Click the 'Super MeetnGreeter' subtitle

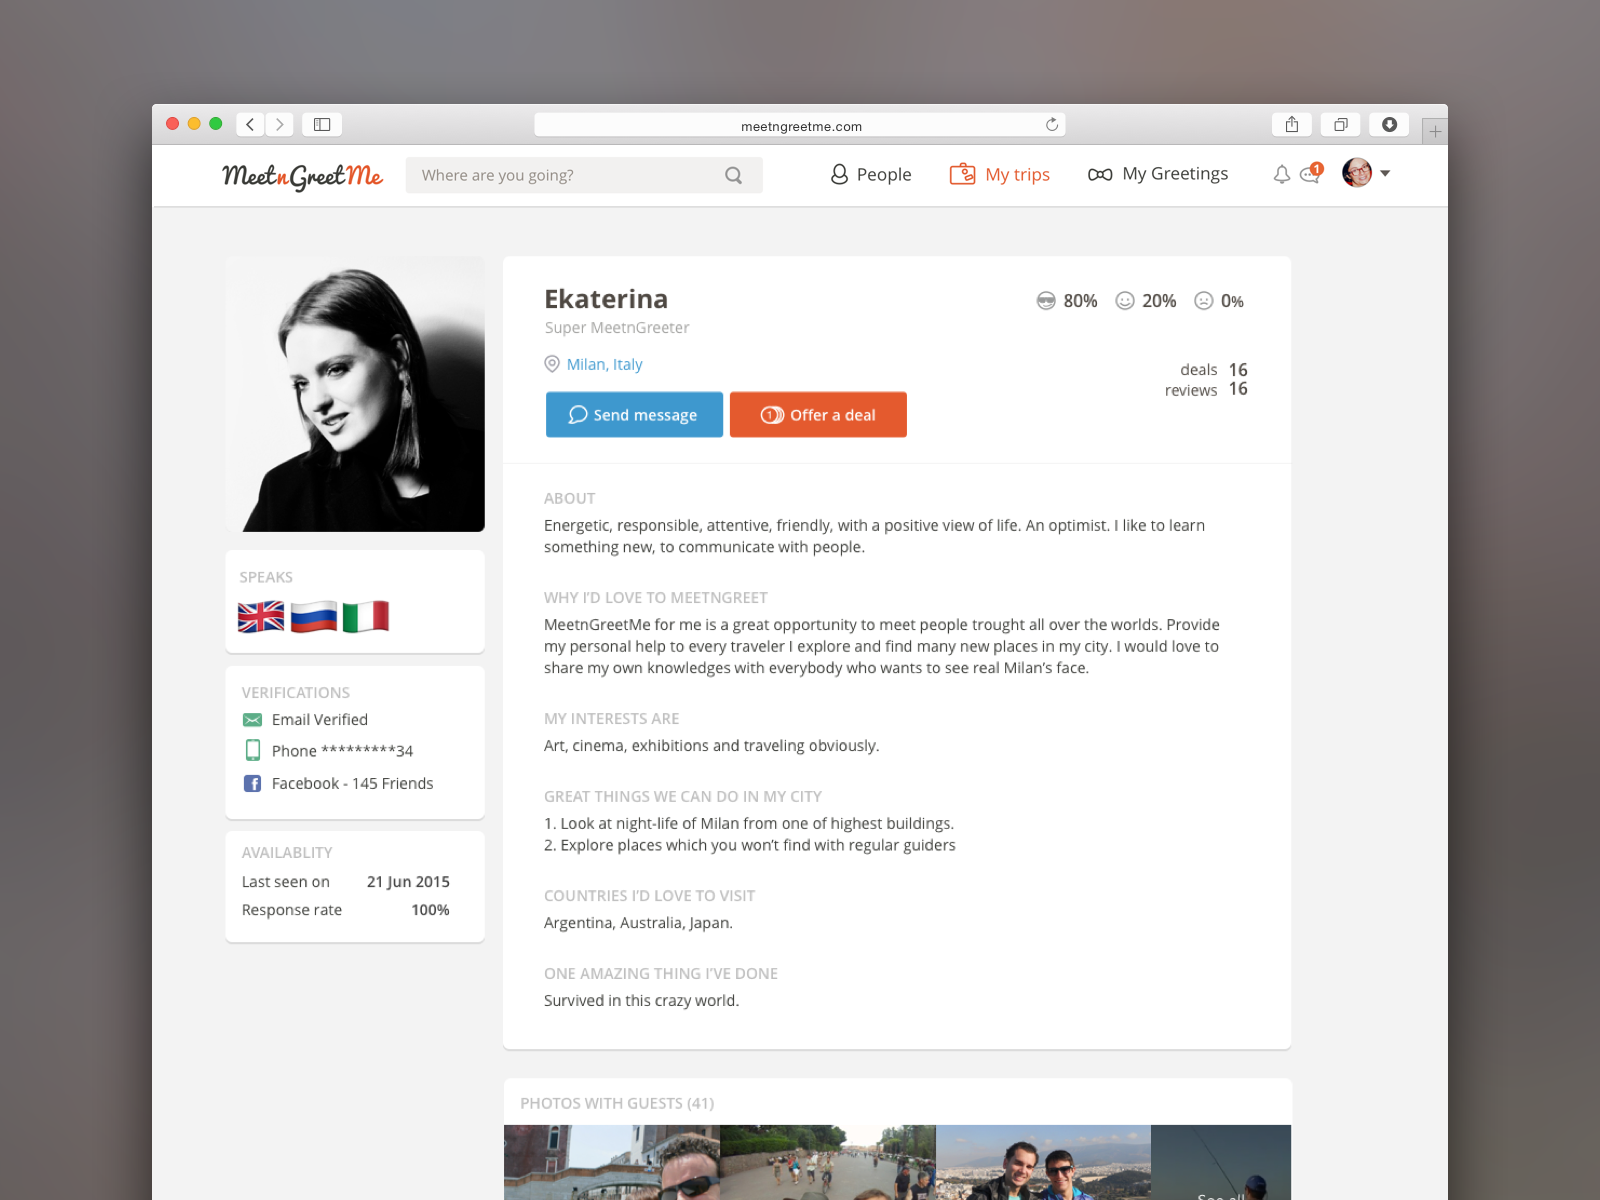(x=617, y=328)
